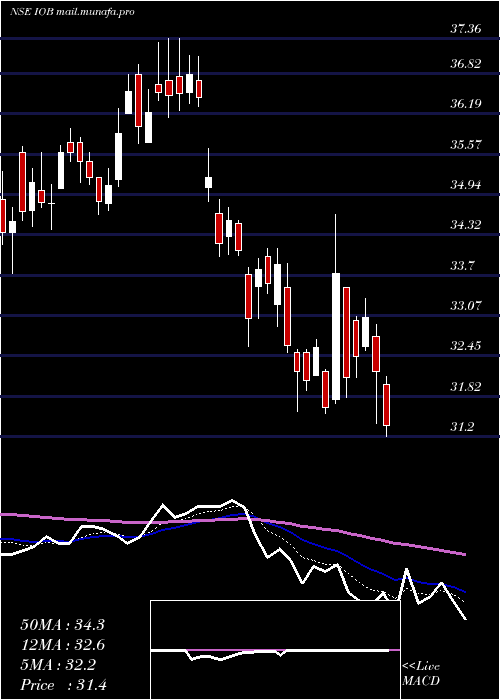Select the 31.2 price axis label
The height and width of the screenshot is (700, 500).
point(462,426)
